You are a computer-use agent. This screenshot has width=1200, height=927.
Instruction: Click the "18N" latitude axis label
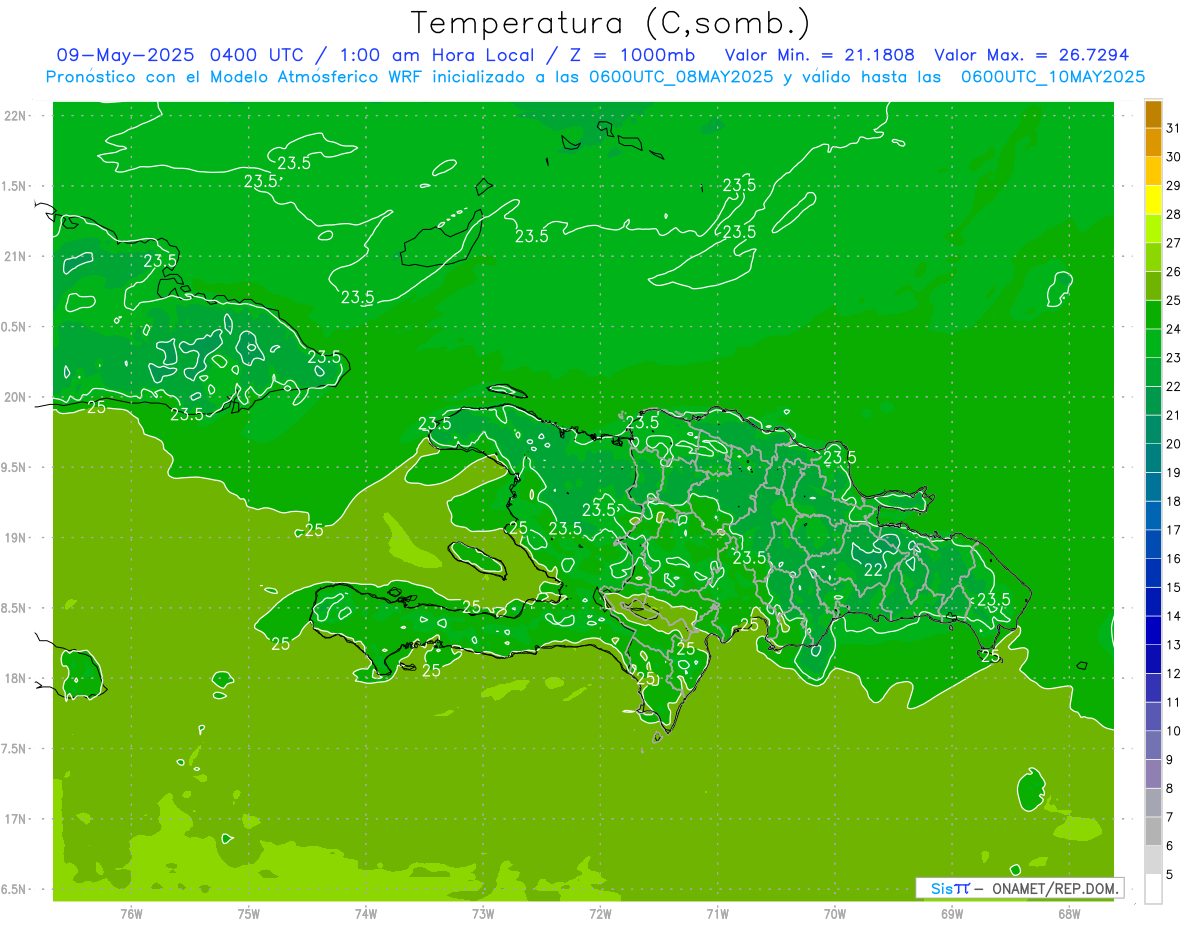(x=16, y=678)
